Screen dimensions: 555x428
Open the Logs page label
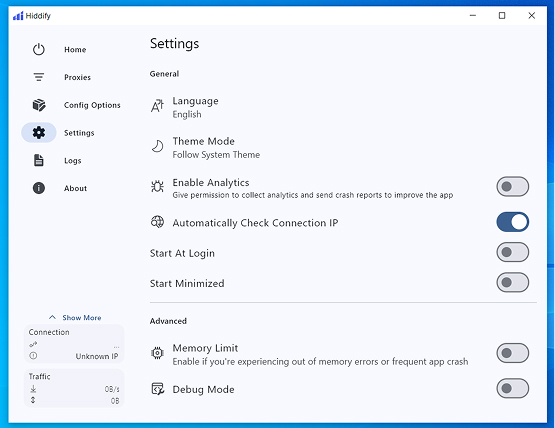[73, 160]
